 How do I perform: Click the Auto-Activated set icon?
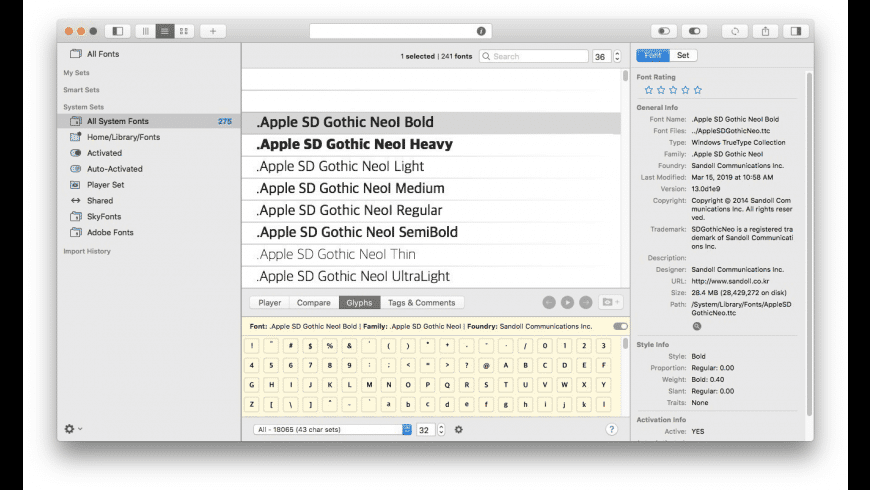click(x=75, y=169)
